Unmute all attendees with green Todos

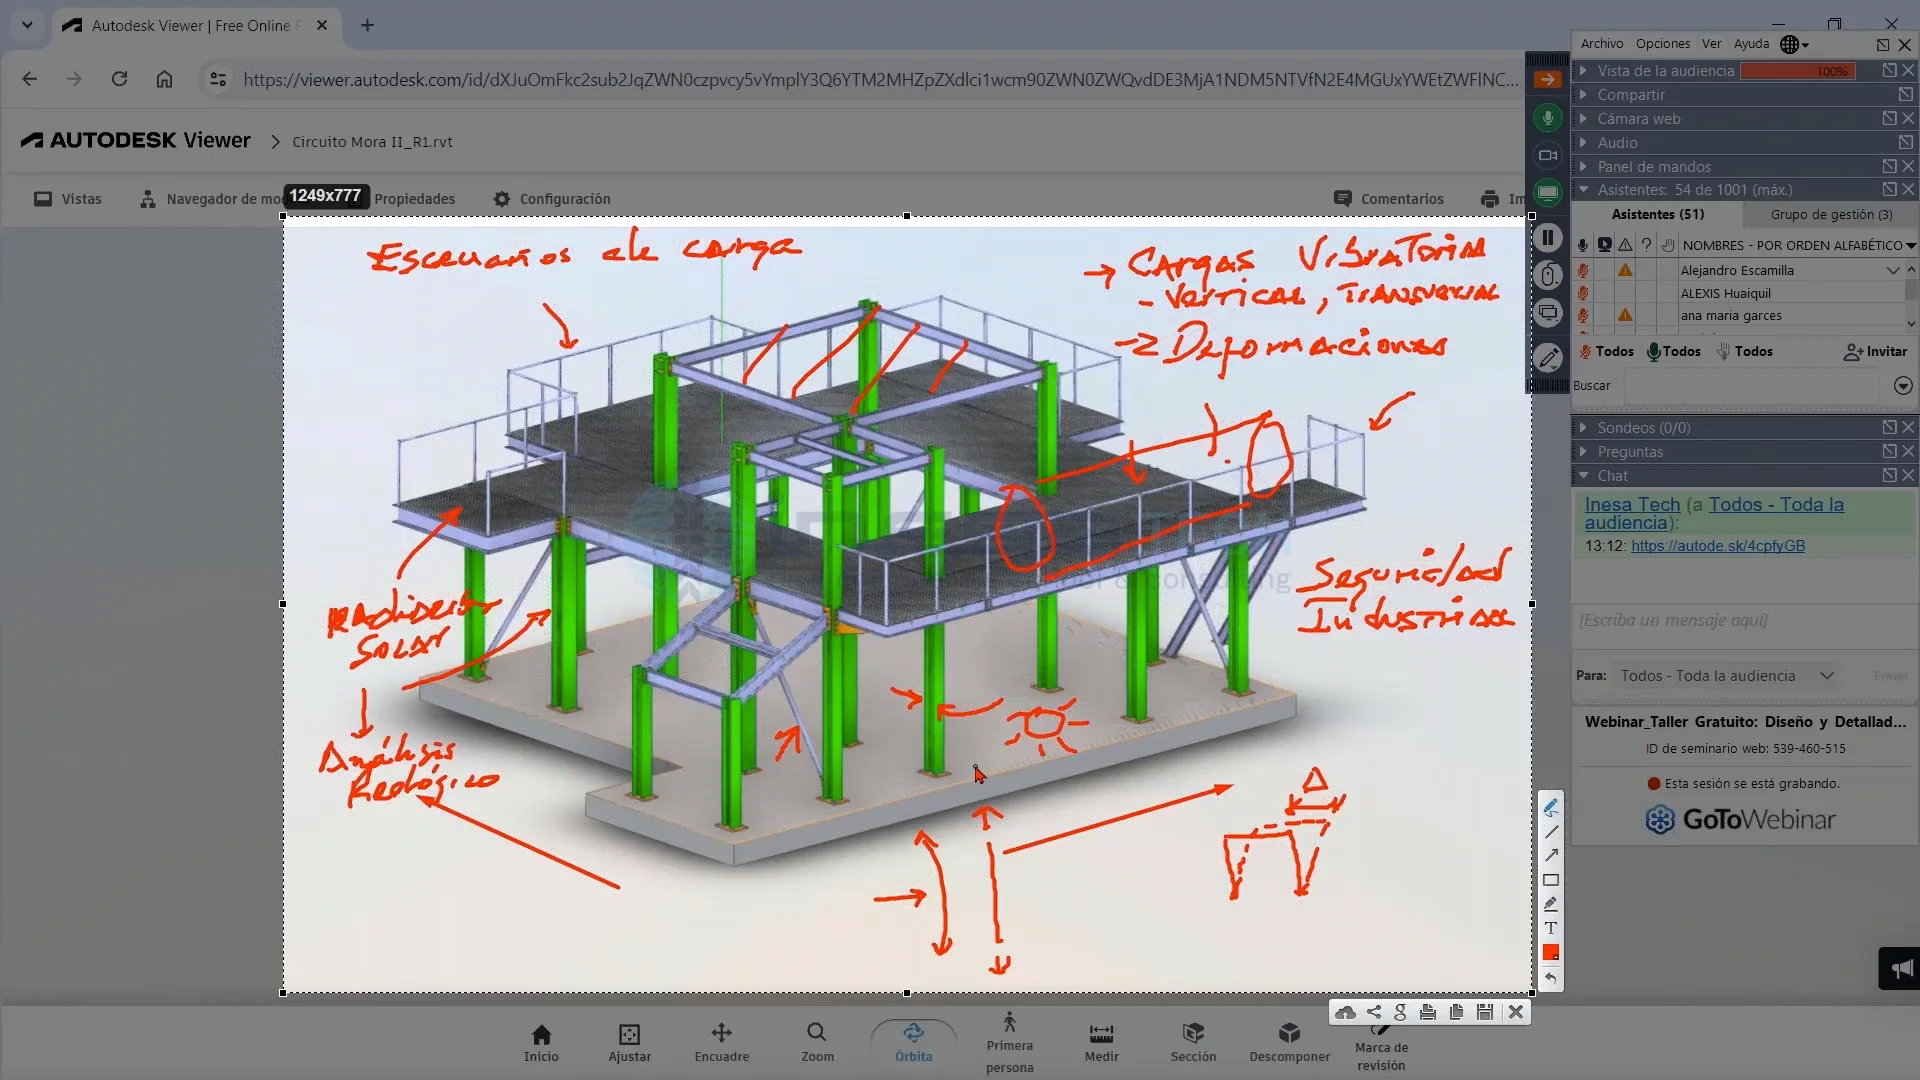pos(1674,351)
